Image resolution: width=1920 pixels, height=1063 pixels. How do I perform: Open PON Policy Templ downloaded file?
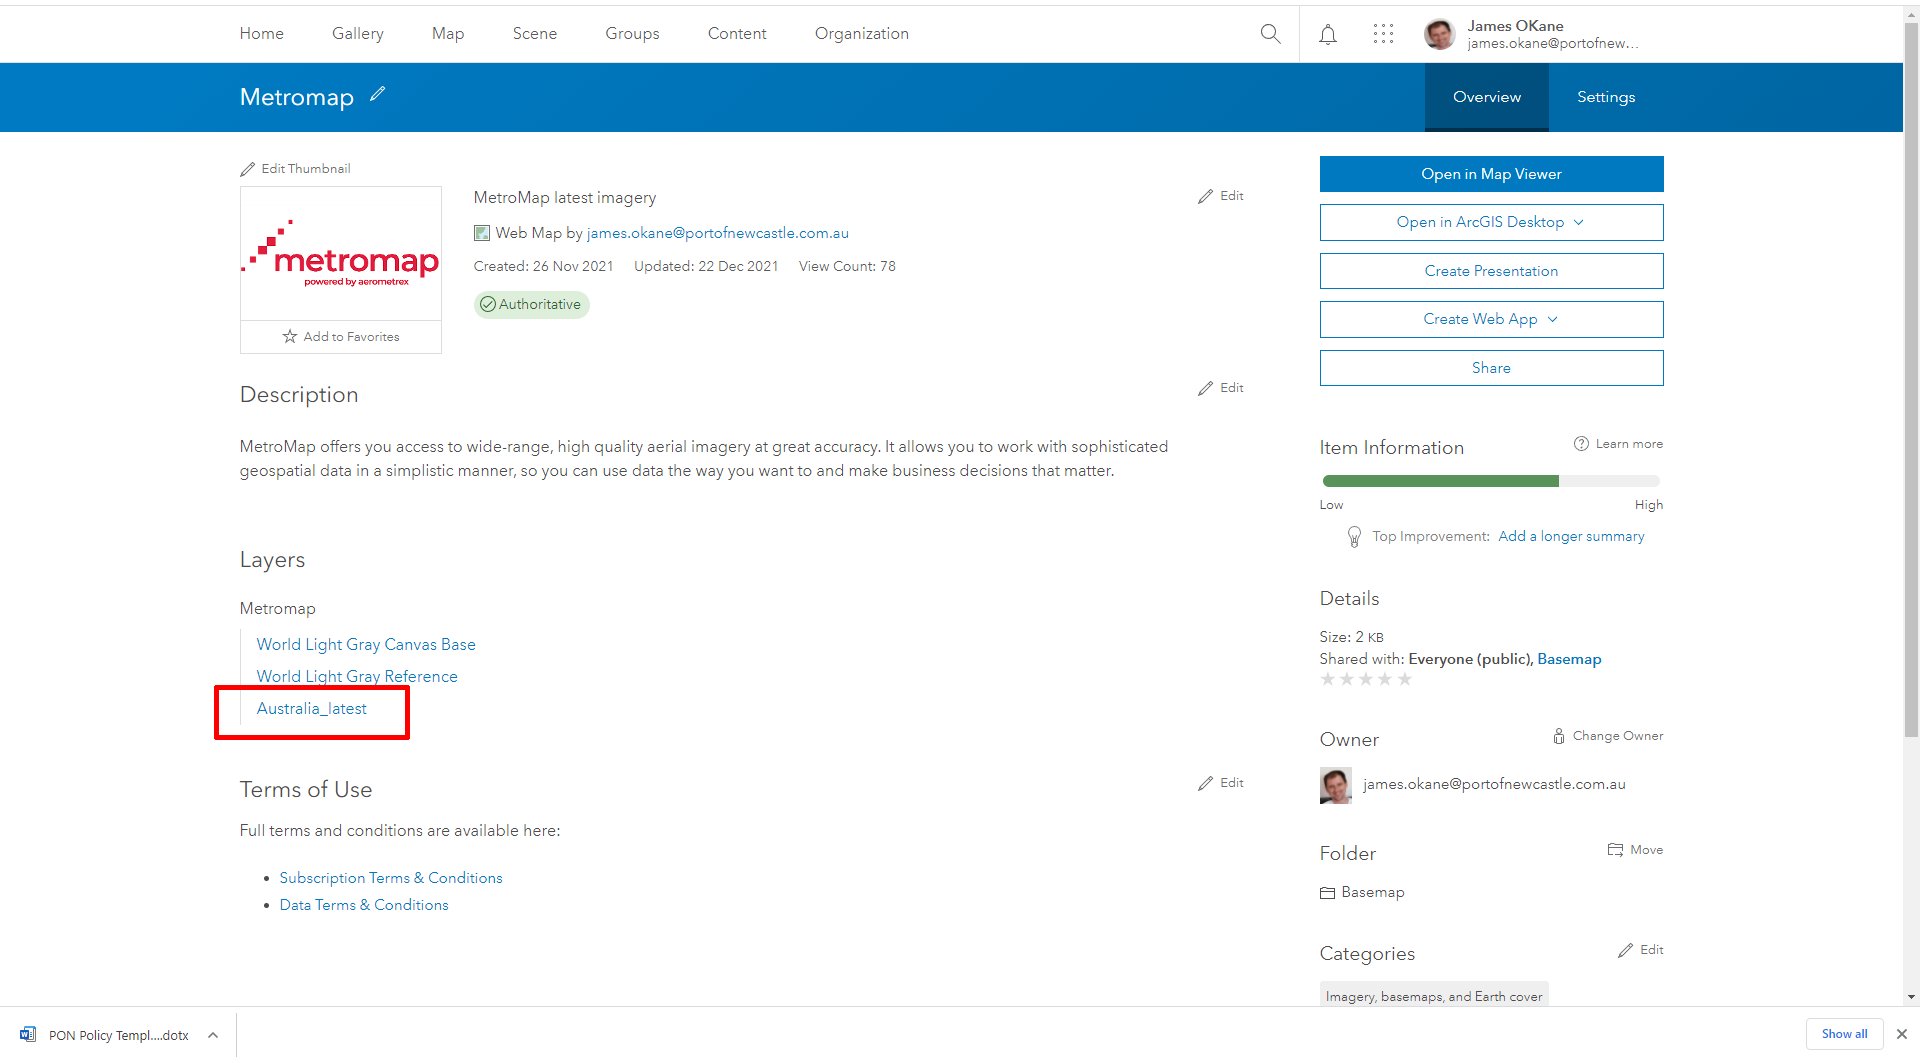pos(118,1035)
